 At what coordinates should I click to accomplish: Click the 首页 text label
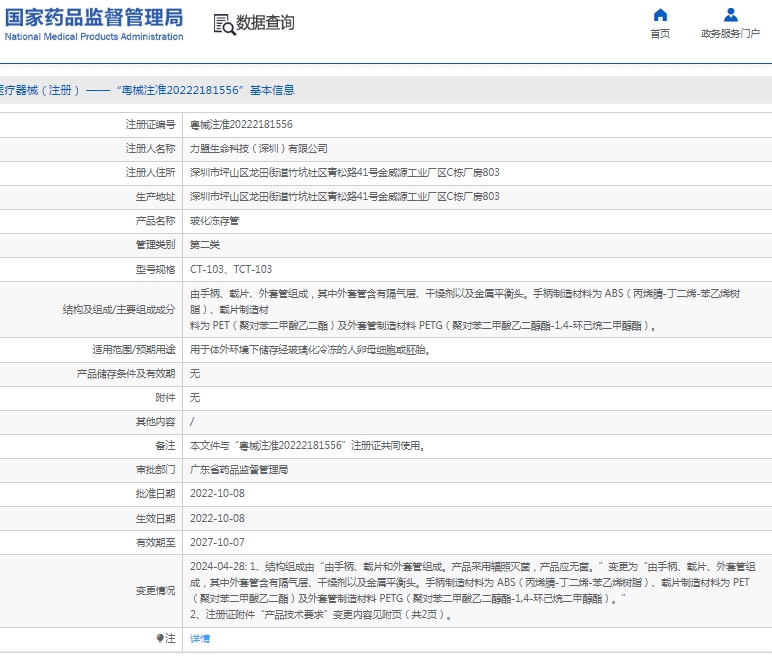pyautogui.click(x=660, y=33)
